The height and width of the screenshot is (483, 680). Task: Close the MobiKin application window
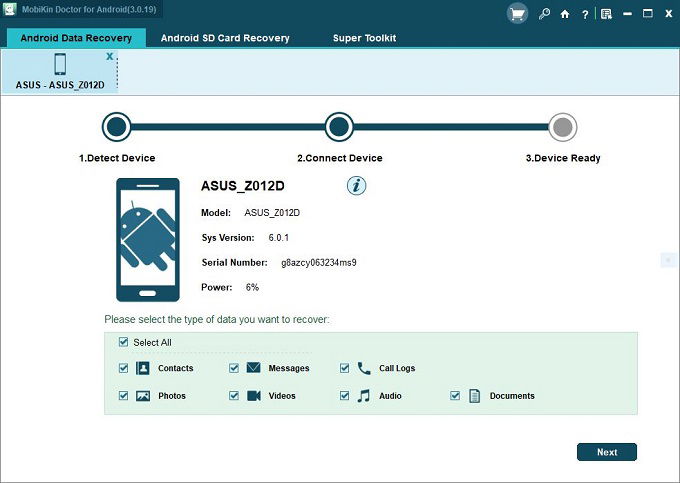click(x=669, y=14)
